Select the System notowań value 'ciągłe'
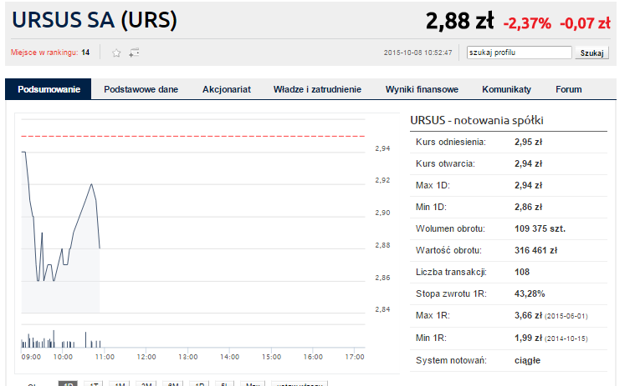The image size is (640, 386). [x=527, y=360]
